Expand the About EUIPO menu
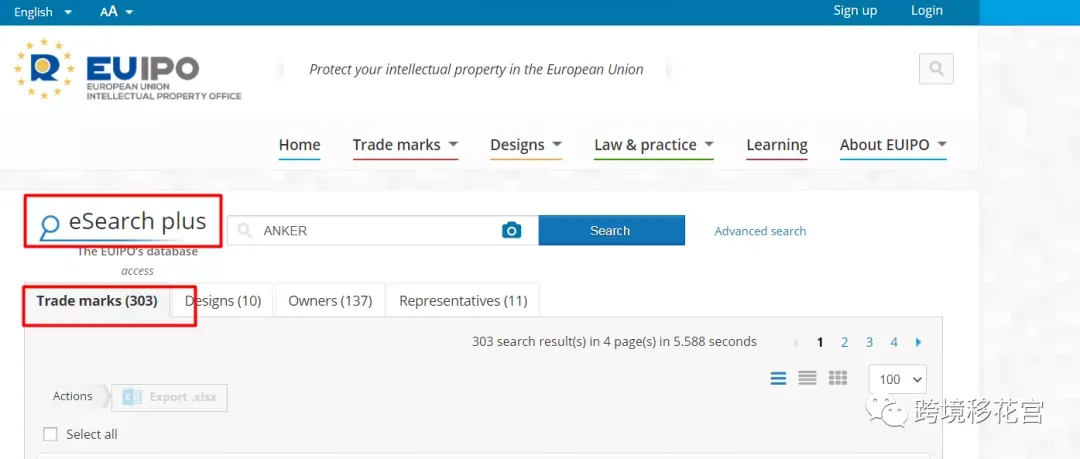The width and height of the screenshot is (1080, 459). tap(893, 145)
